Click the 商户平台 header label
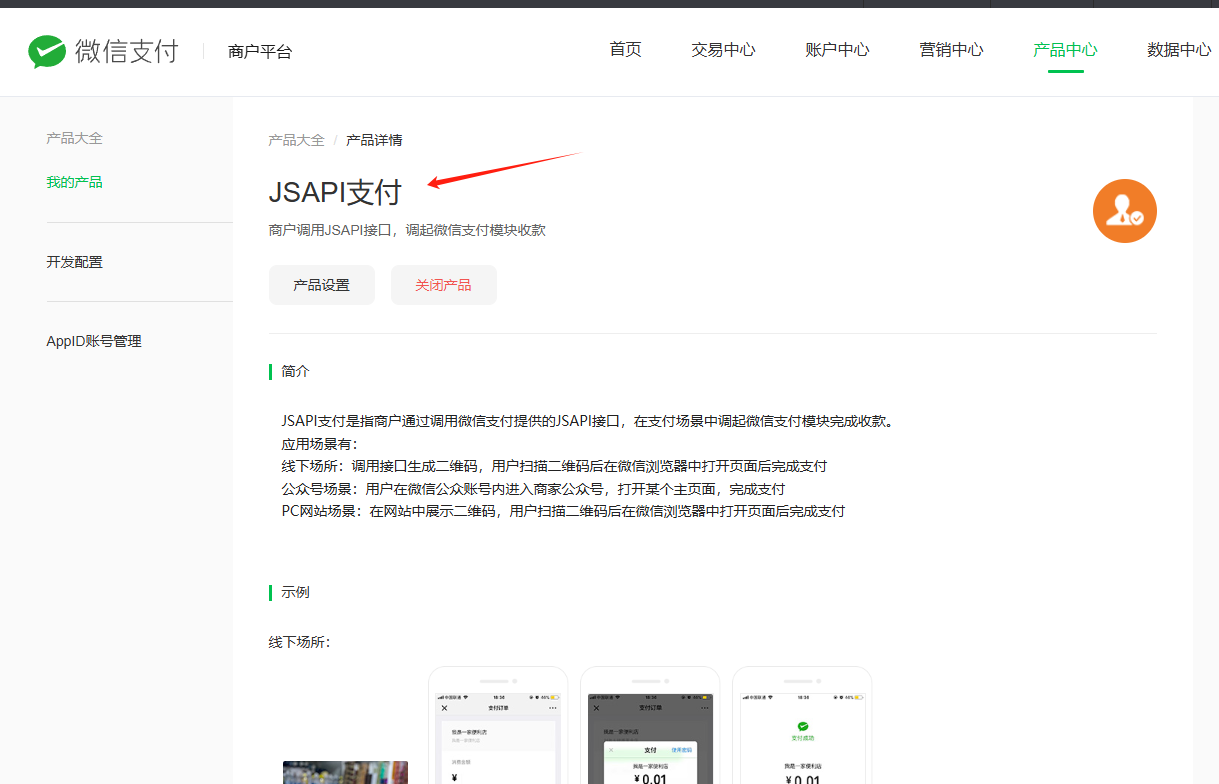Screen dimensions: 1219x784 point(260,52)
